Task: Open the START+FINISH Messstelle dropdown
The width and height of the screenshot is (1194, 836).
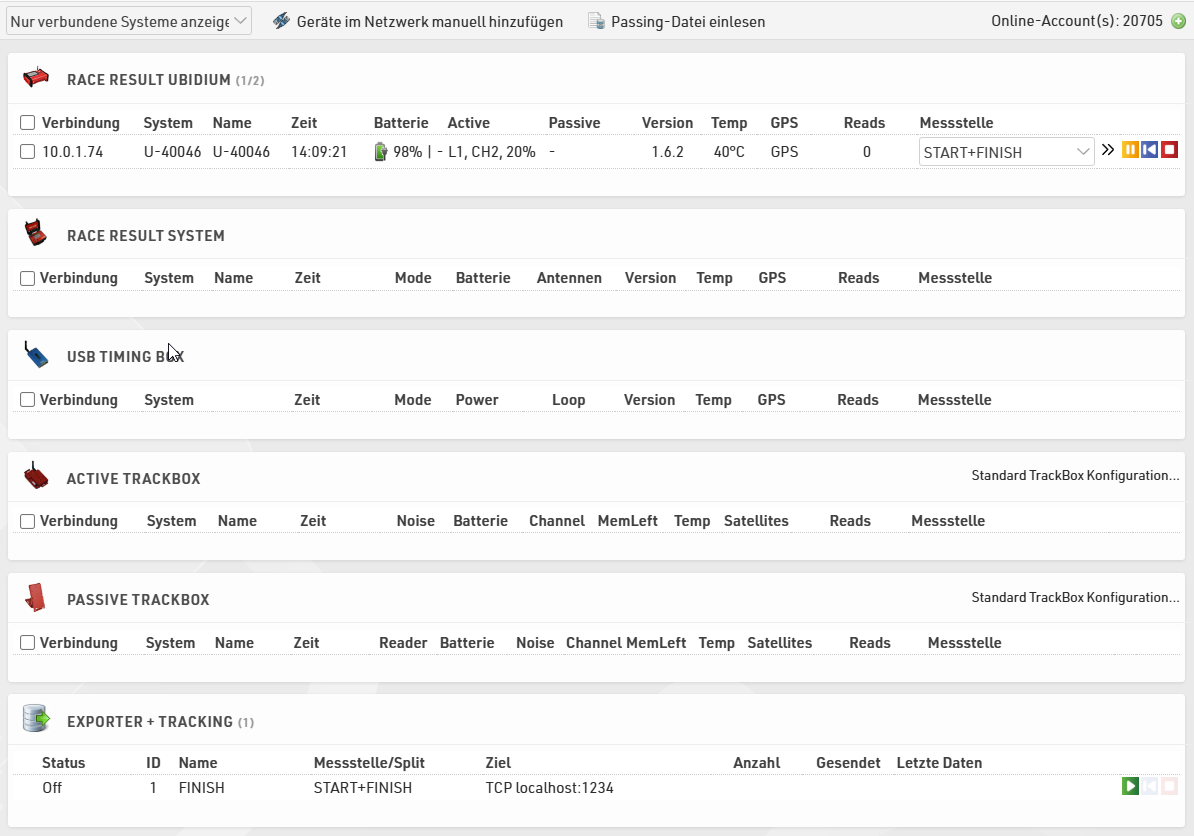Action: pos(1006,152)
